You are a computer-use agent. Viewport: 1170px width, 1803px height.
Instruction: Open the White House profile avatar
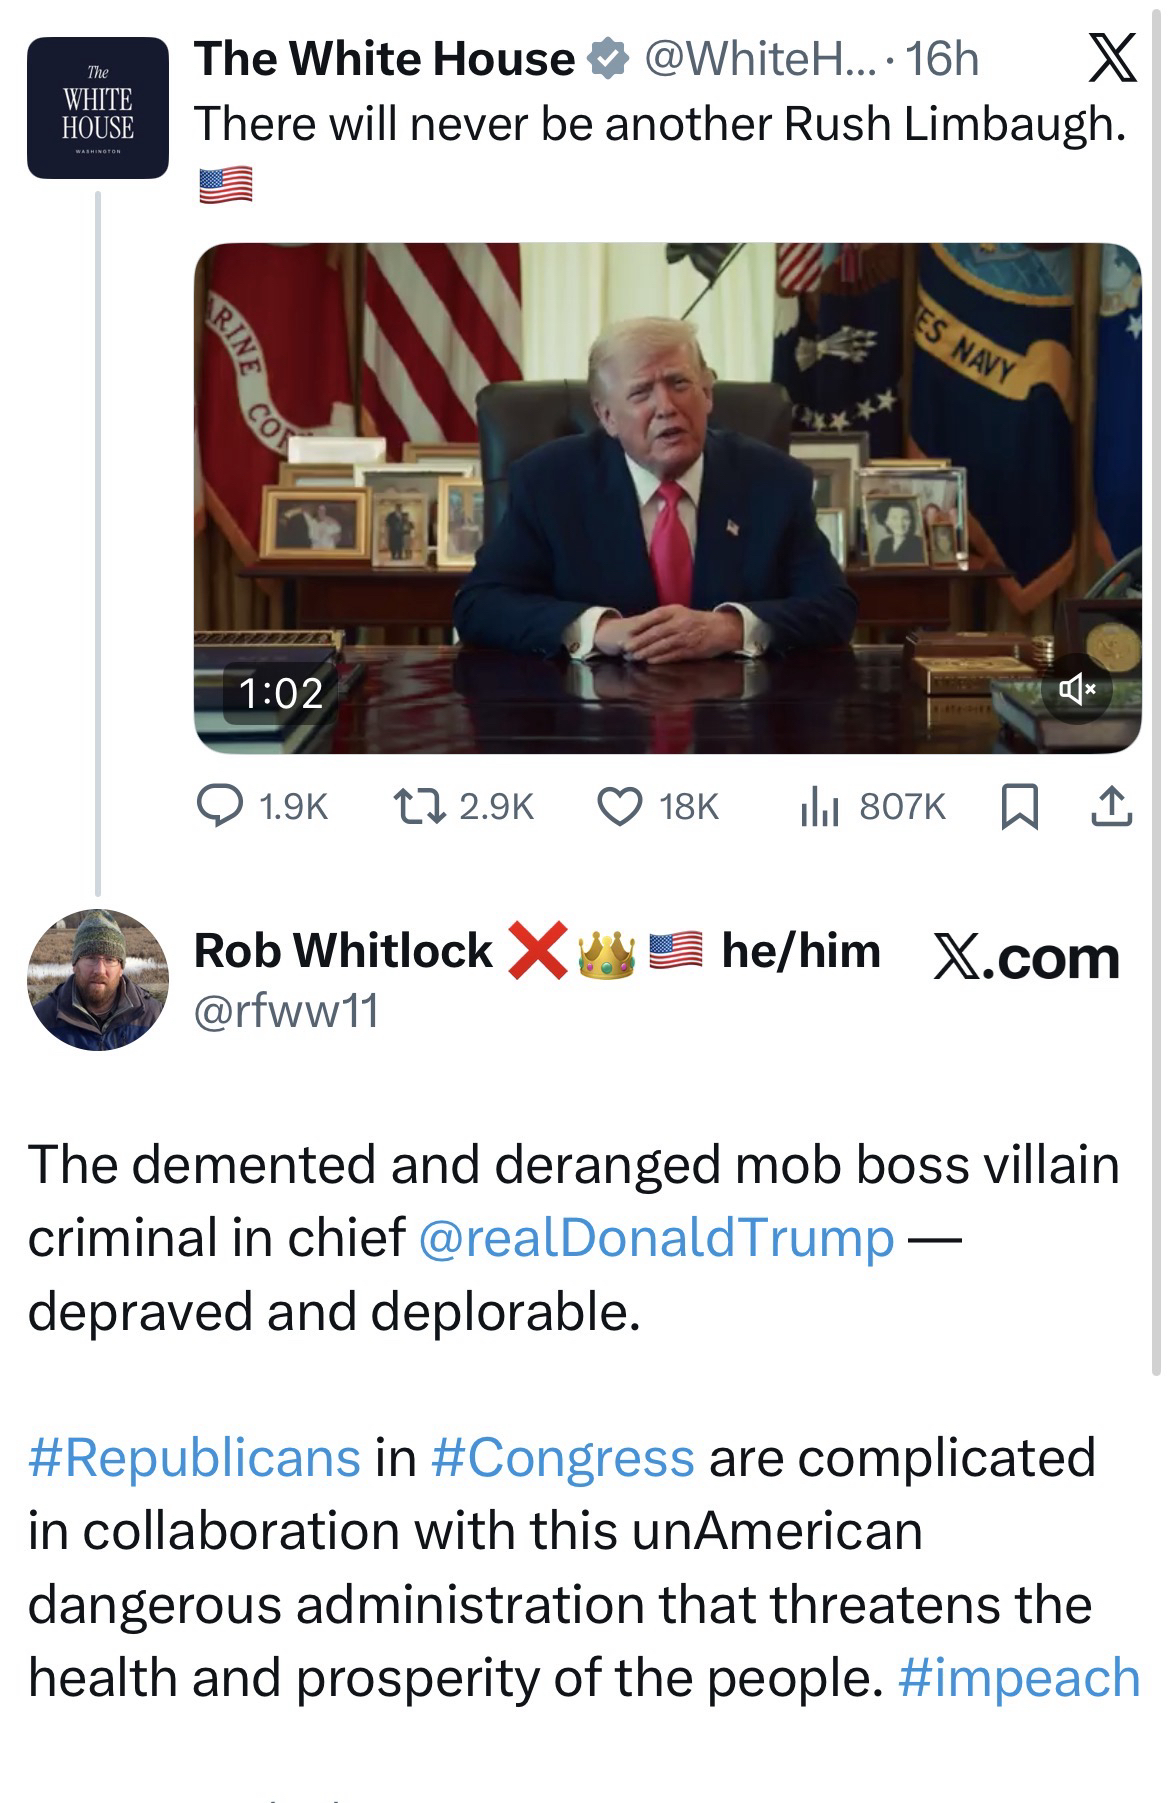coord(97,108)
